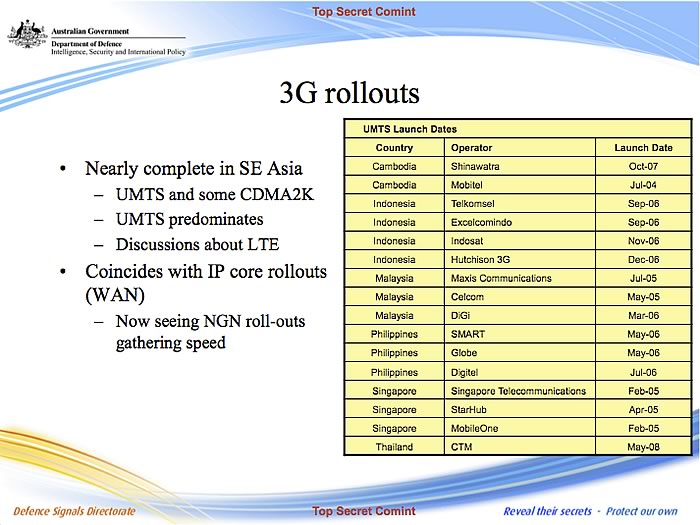Viewport: 700px width, 525px height.
Task: Click the 'Jul-05' launch date cell
Action: (643, 279)
